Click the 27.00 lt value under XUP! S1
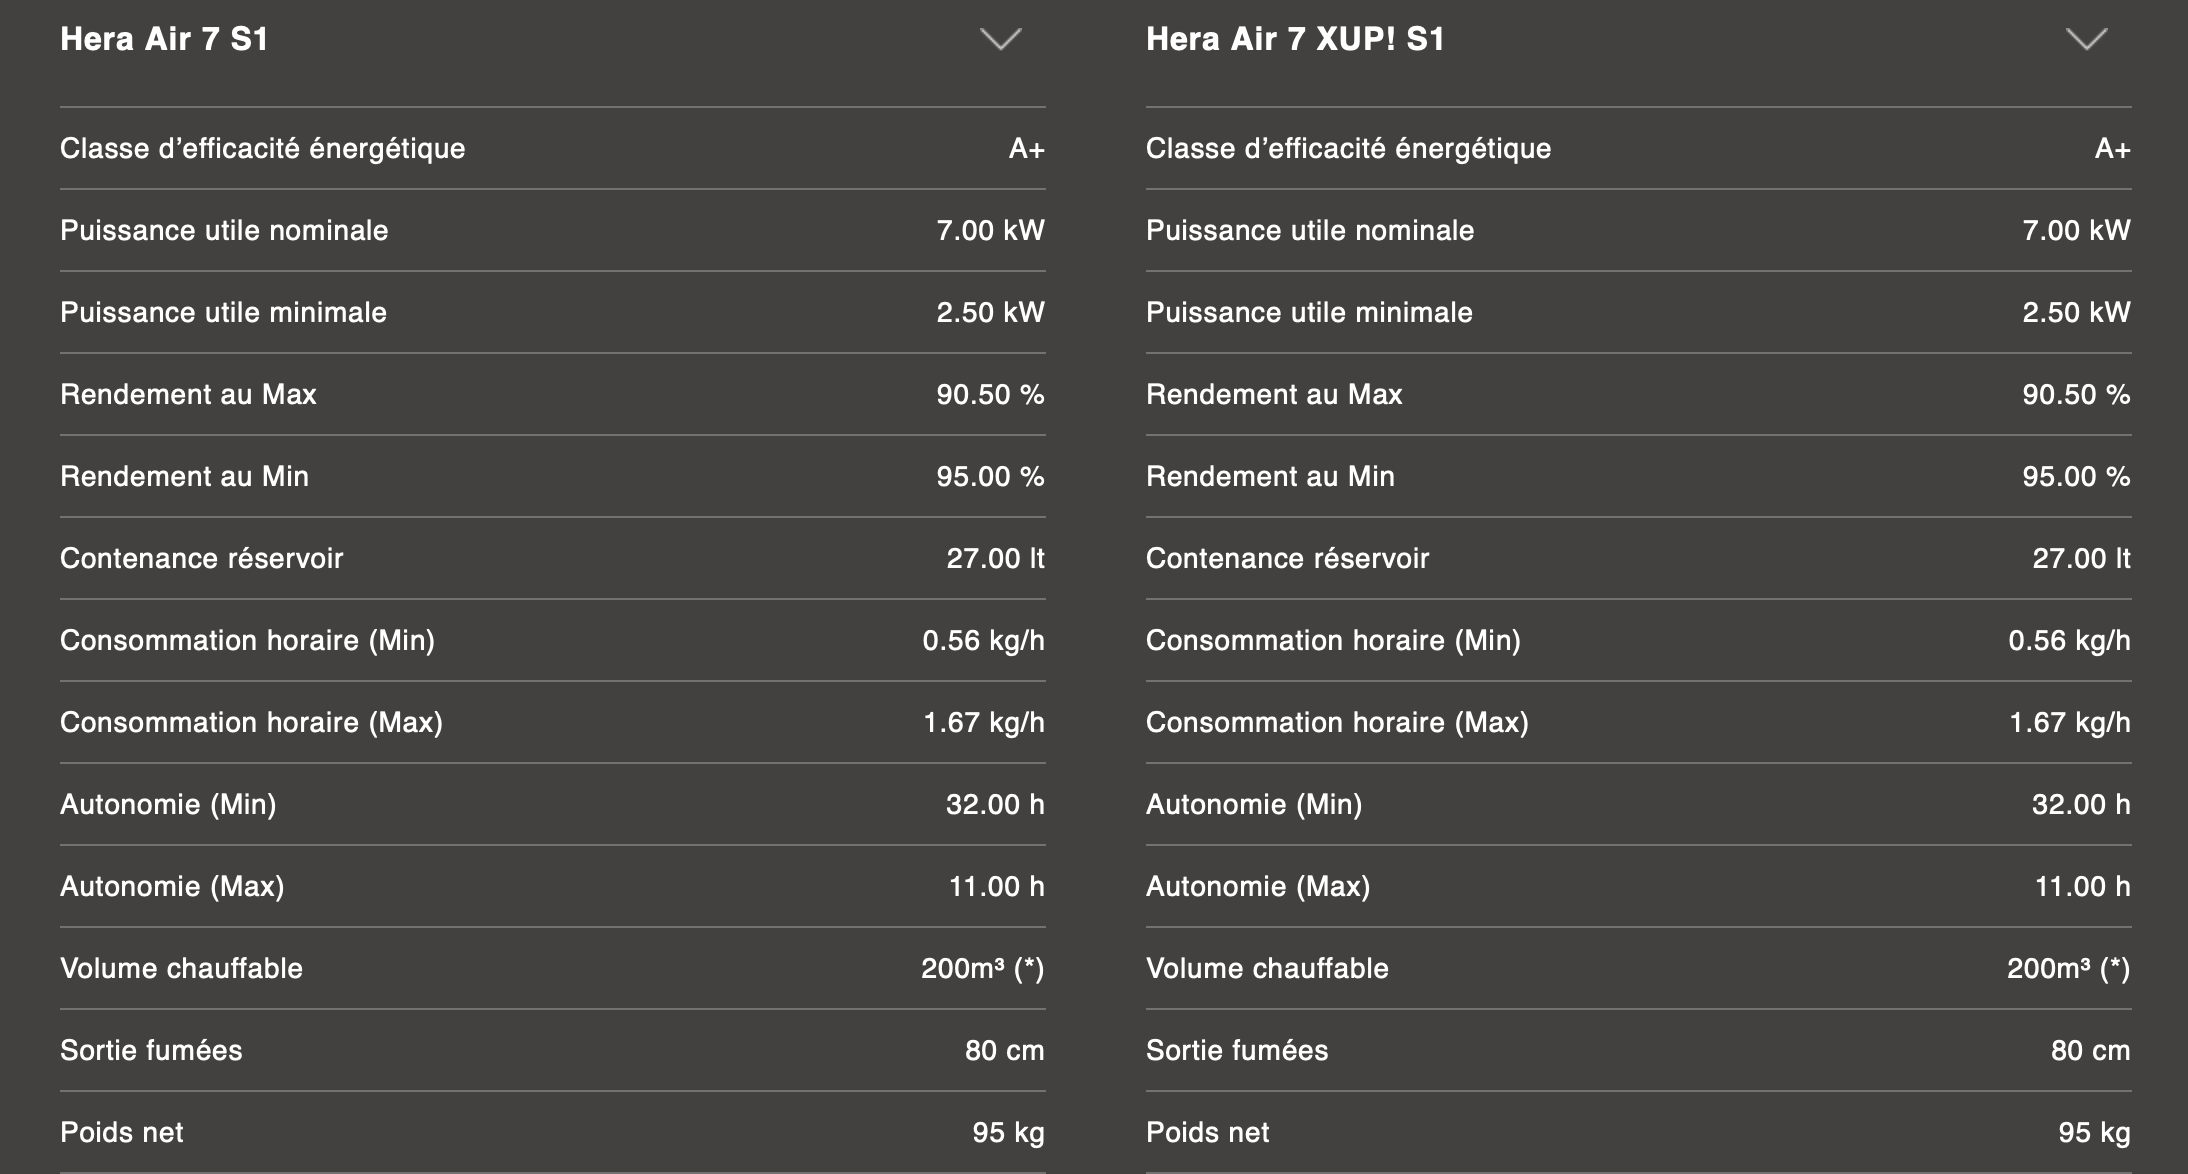This screenshot has height=1174, width=2188. 2080,559
